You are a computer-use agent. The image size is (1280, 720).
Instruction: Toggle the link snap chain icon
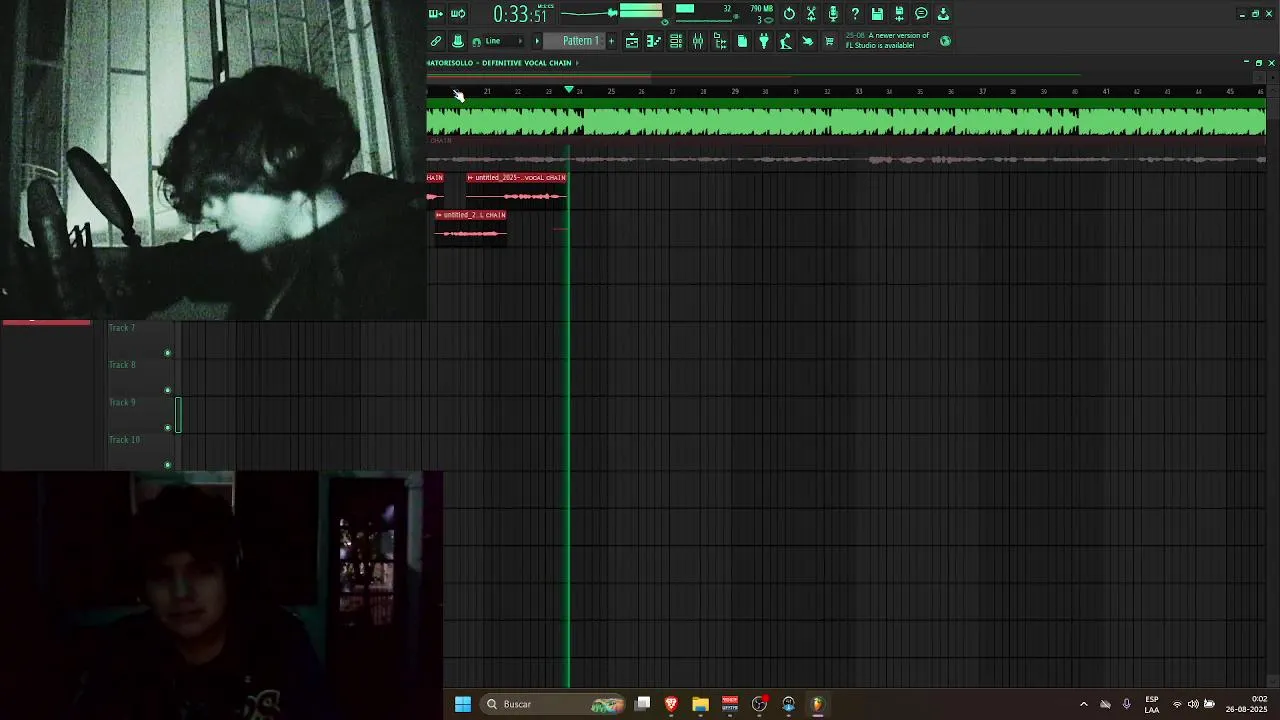436,41
